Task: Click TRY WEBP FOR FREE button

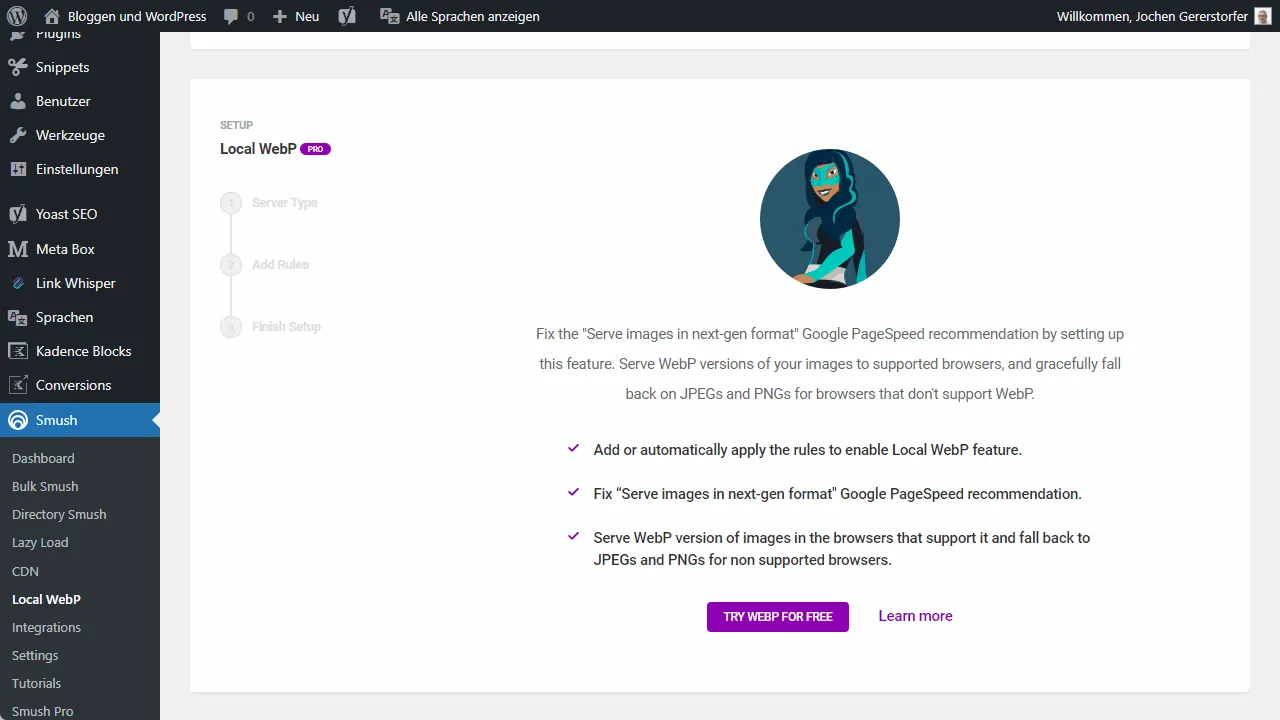Action: [778, 617]
